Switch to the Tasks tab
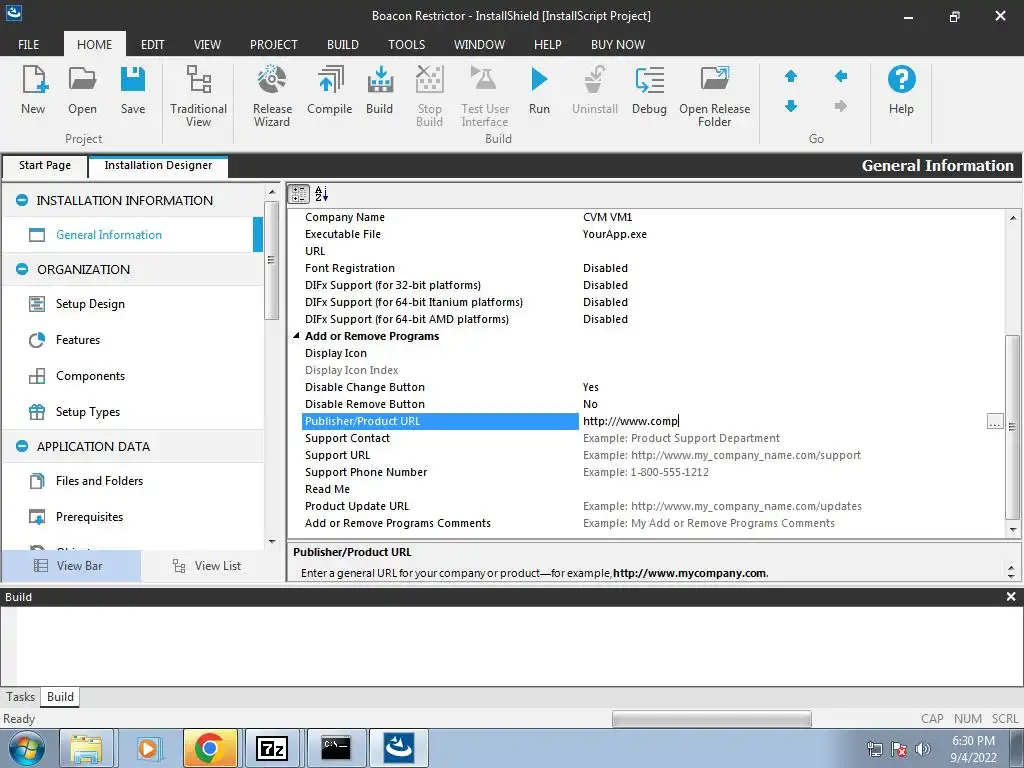The image size is (1024, 768). pyautogui.click(x=20, y=697)
